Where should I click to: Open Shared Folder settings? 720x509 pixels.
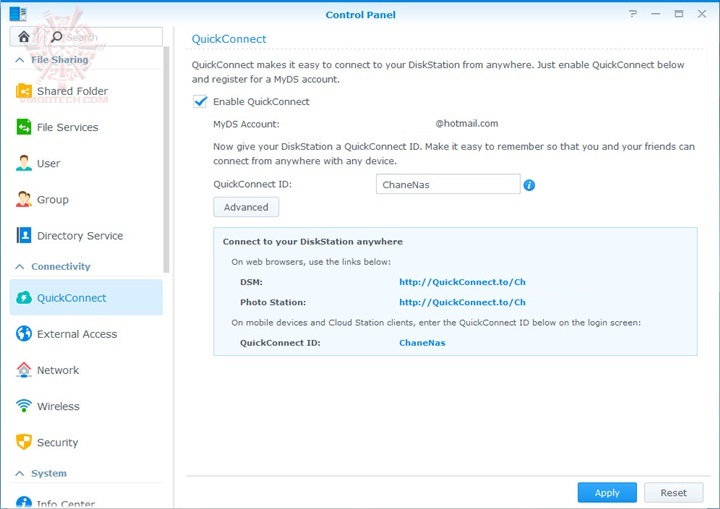pyautogui.click(x=72, y=91)
